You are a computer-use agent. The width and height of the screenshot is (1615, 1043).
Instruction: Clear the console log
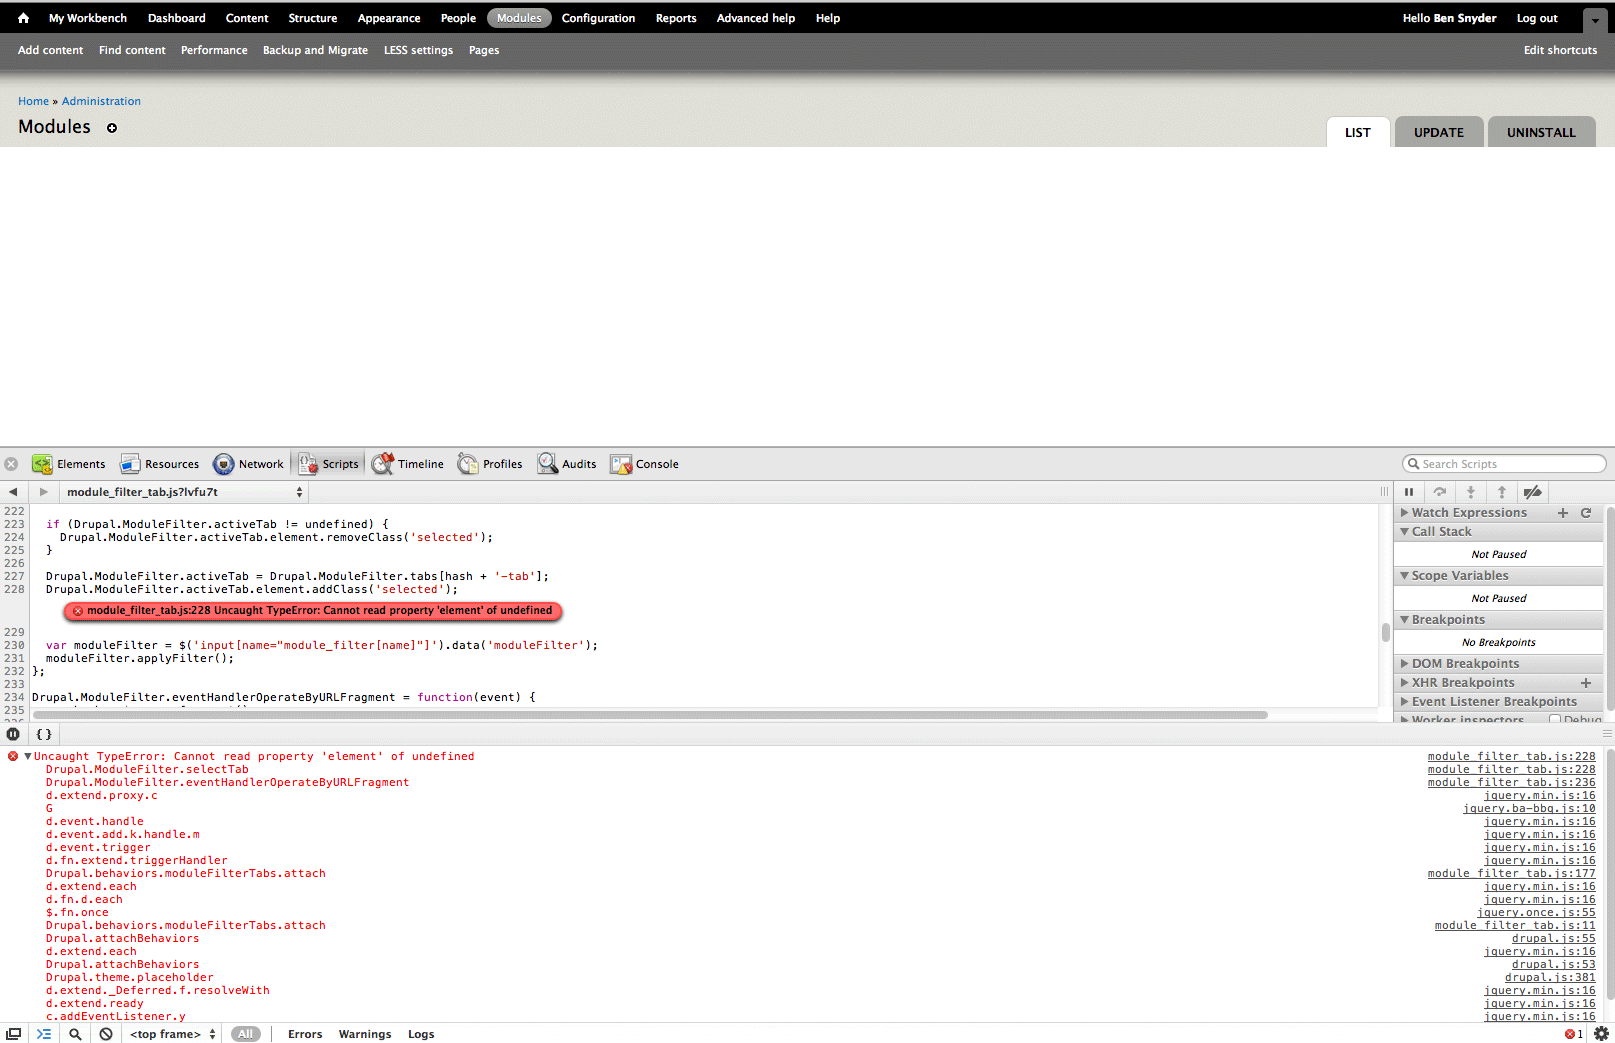click(x=106, y=1034)
